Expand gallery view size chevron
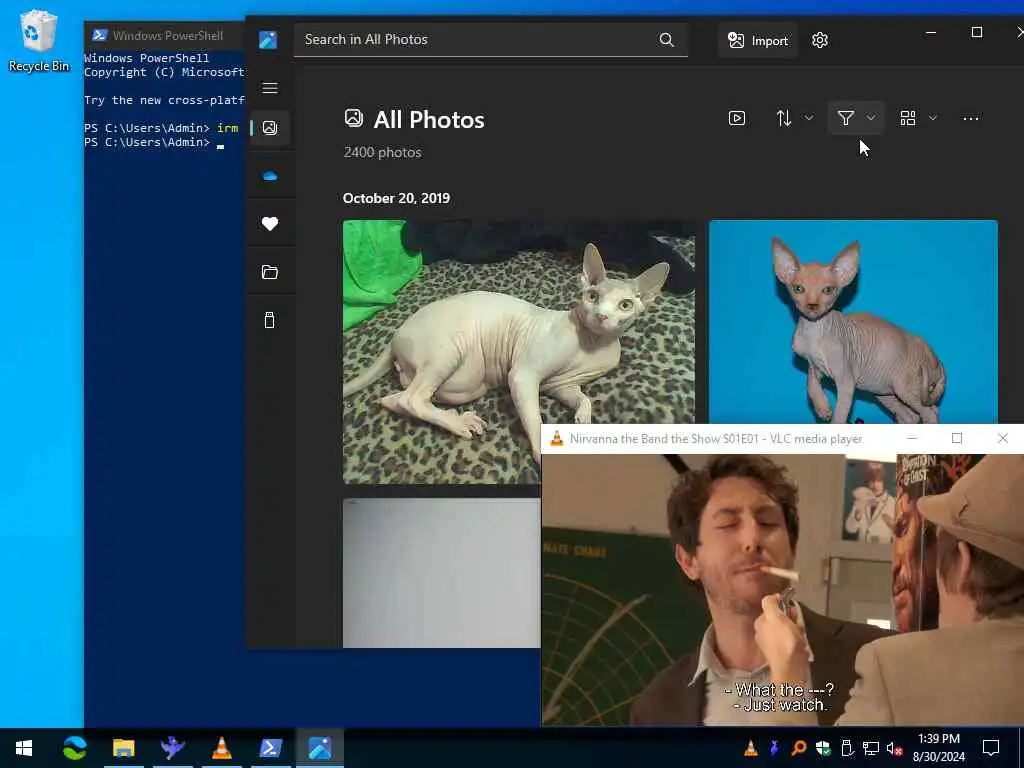Viewport: 1024px width, 768px height. 933,118
